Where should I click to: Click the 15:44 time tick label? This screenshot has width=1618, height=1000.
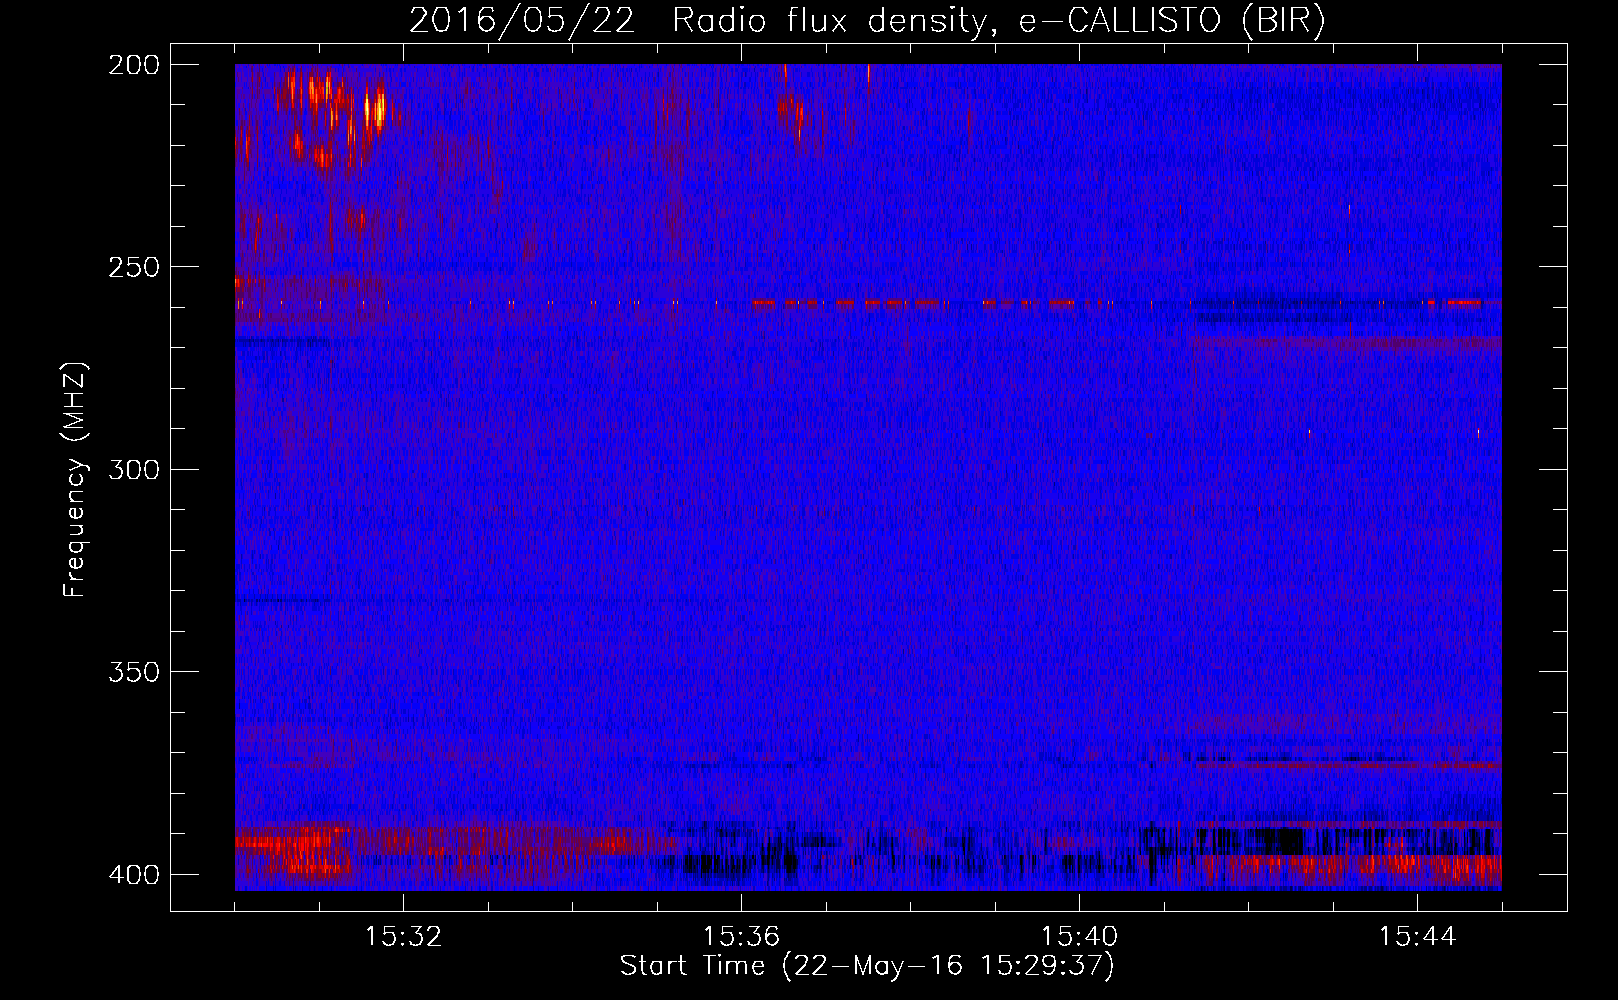[1417, 937]
